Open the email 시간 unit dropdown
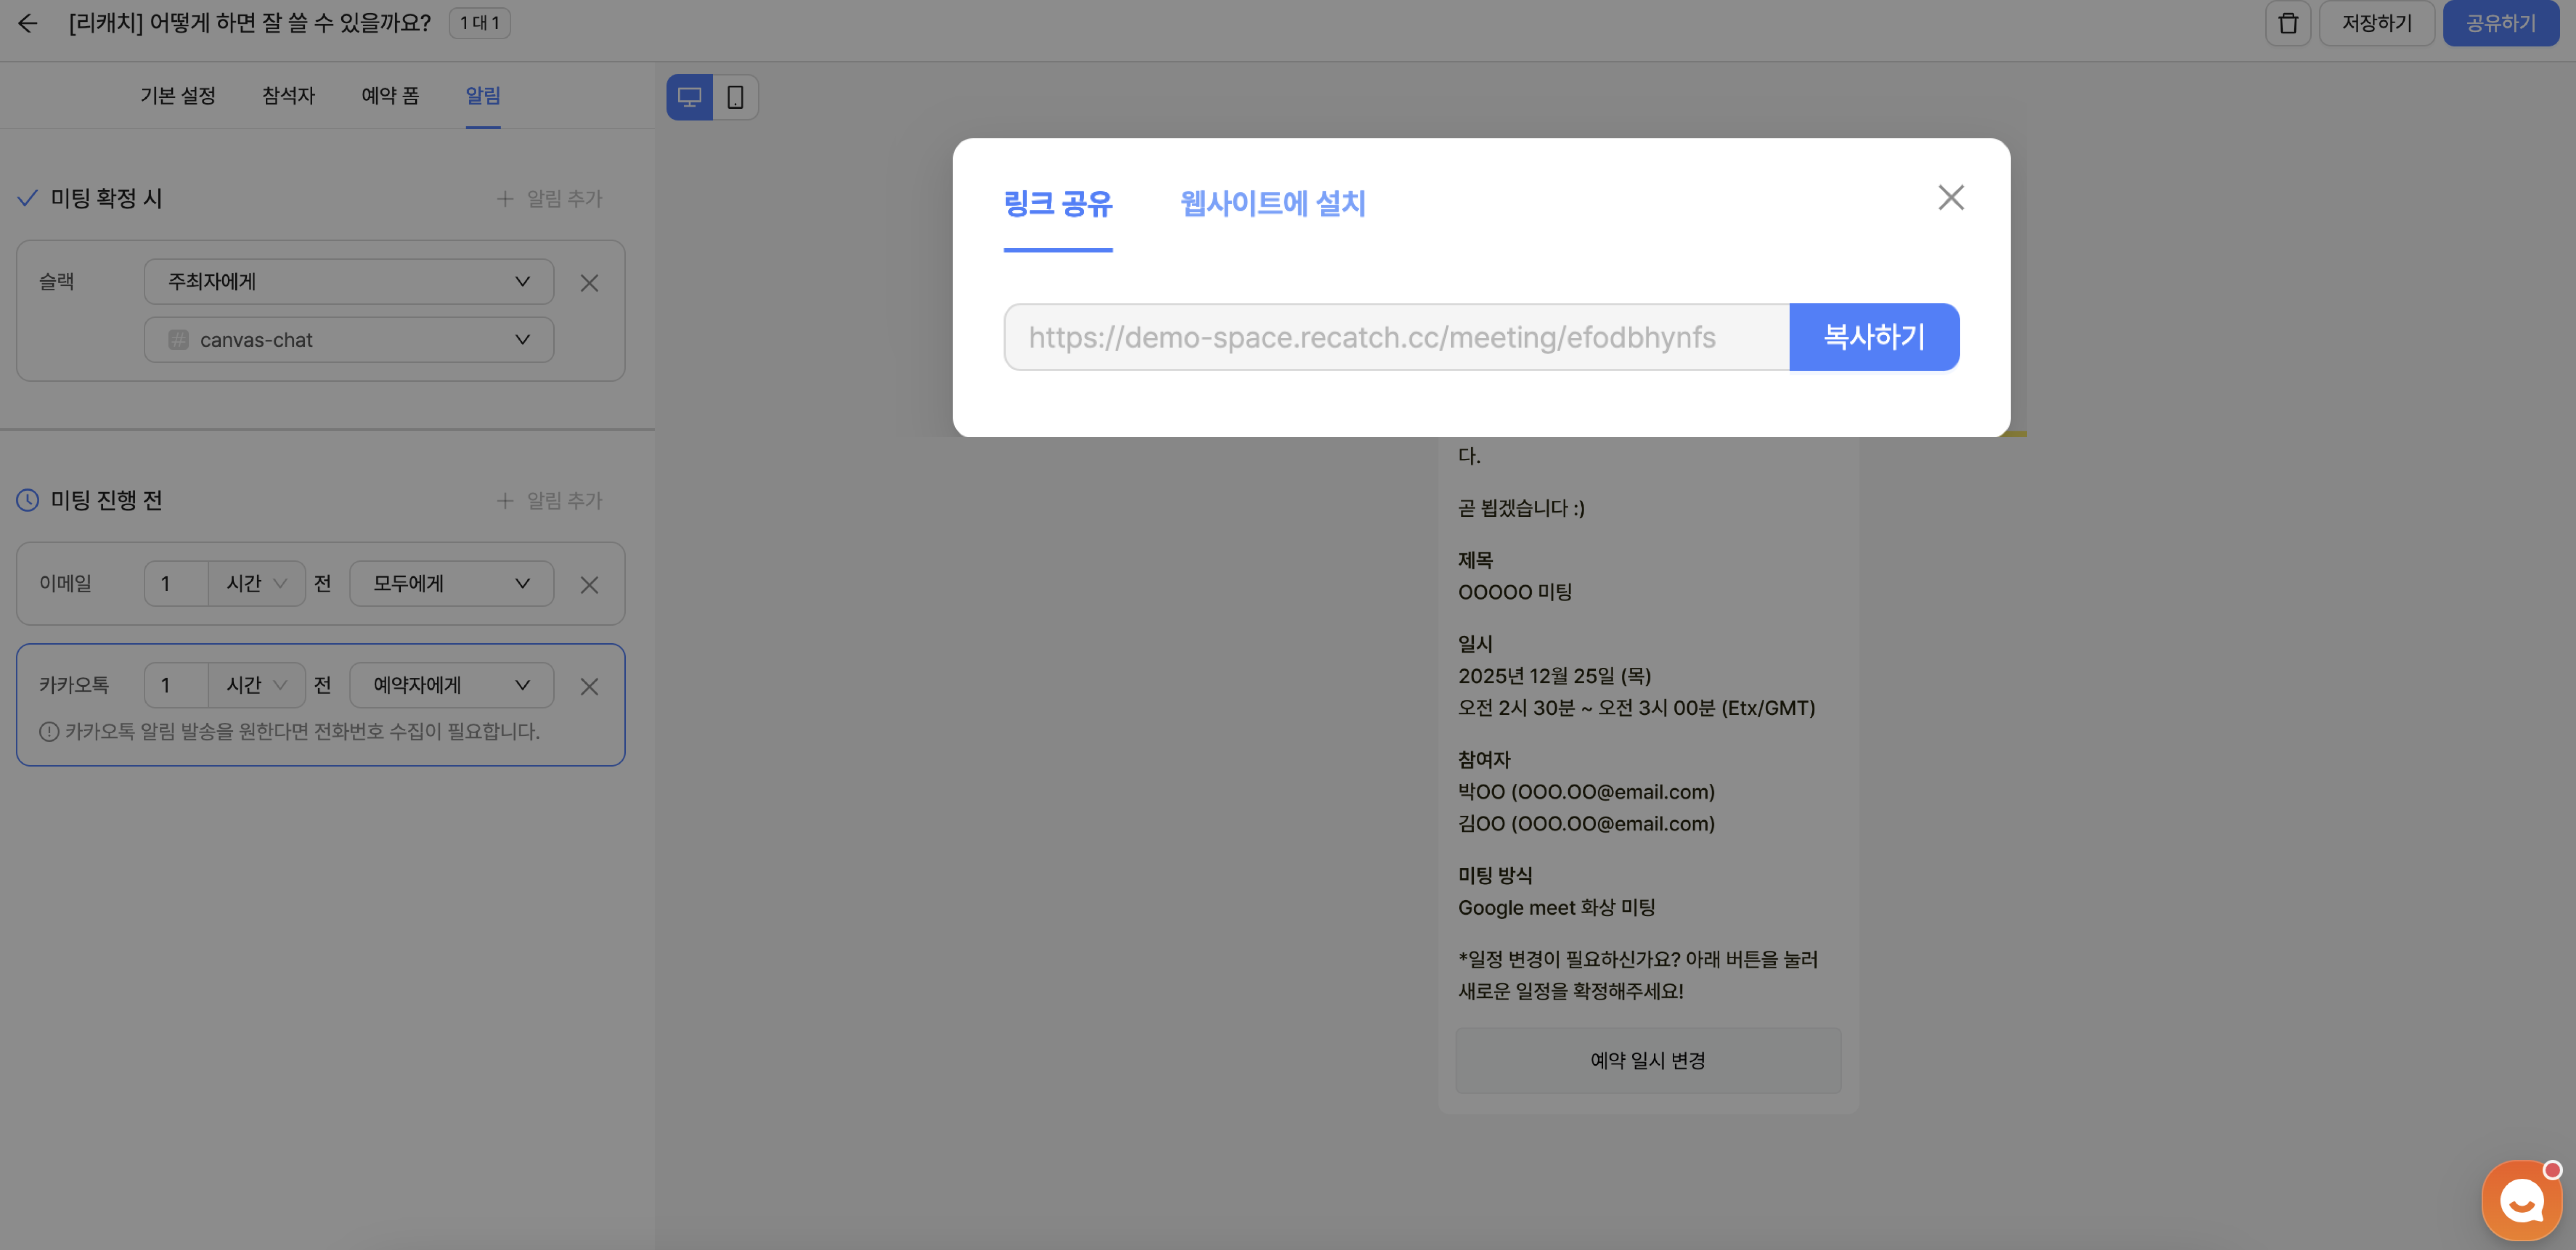2576x1250 pixels. pos(256,584)
